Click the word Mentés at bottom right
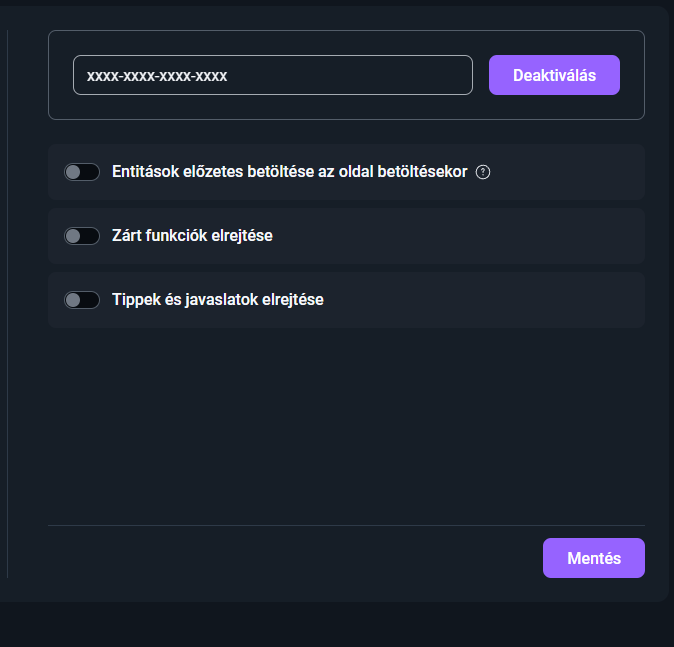This screenshot has height=647, width=674. pyautogui.click(x=594, y=558)
